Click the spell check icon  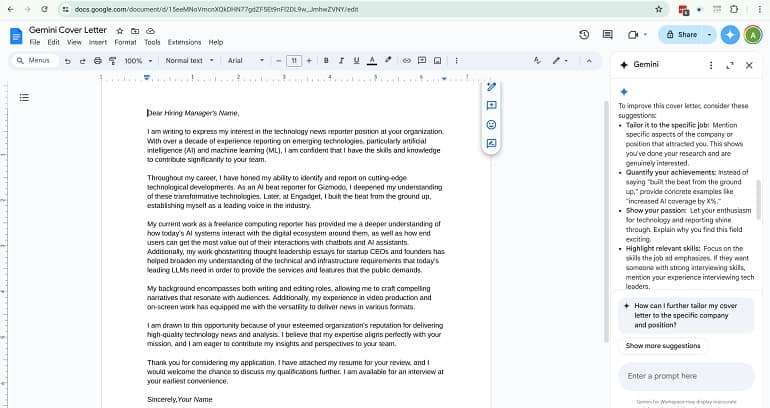[537, 60]
